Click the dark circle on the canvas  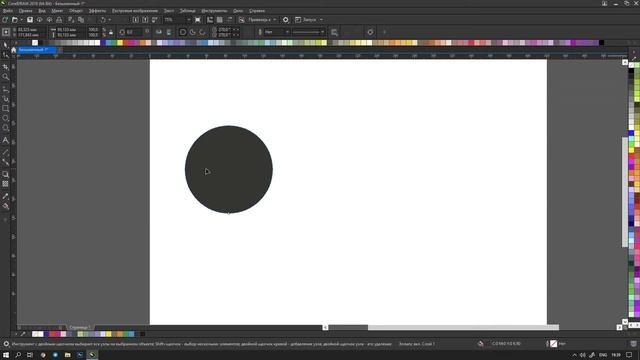pyautogui.click(x=229, y=169)
